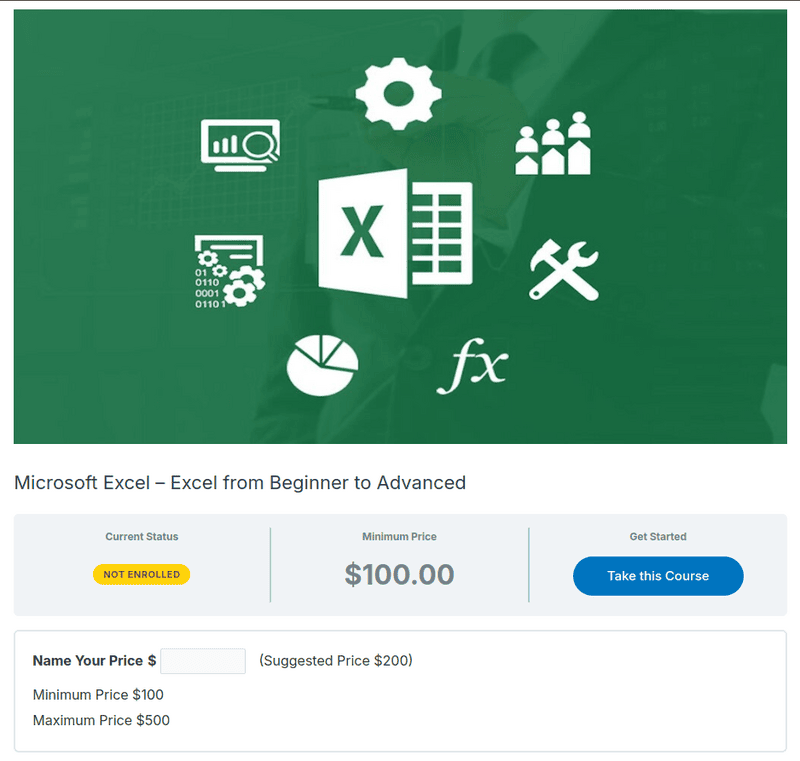The image size is (800, 761).
Task: Click the Minimum Price $100 line
Action: point(98,694)
